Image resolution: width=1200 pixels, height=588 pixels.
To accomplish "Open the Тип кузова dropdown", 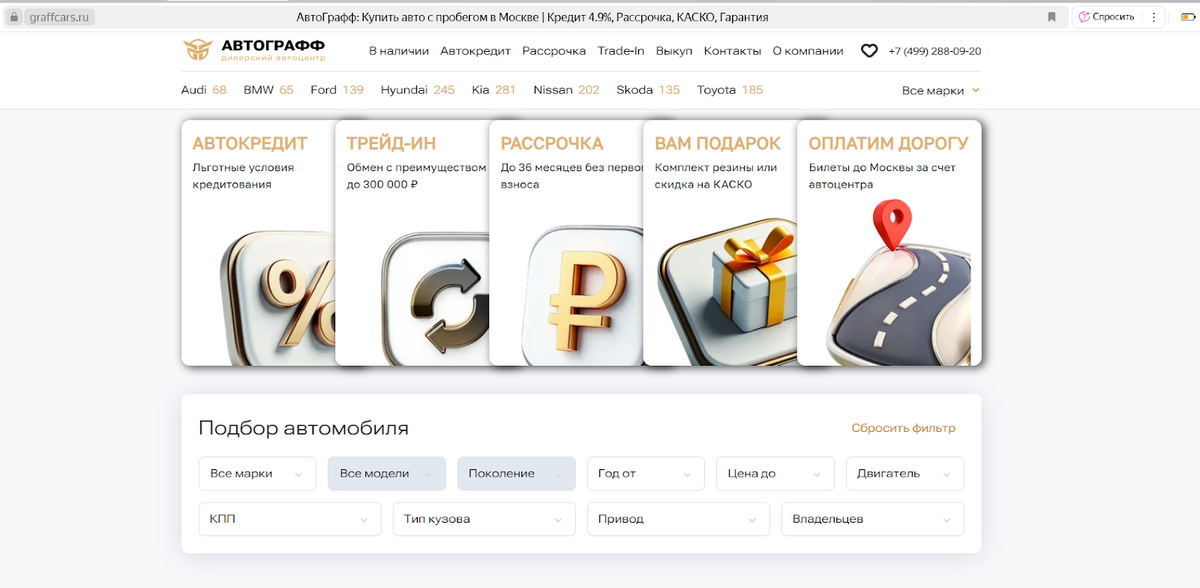I will [x=484, y=519].
